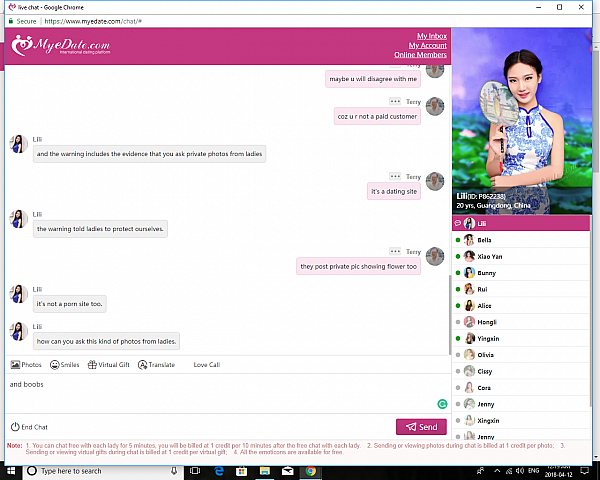Open My Inbox link
This screenshot has height=480, width=600.
click(431, 37)
